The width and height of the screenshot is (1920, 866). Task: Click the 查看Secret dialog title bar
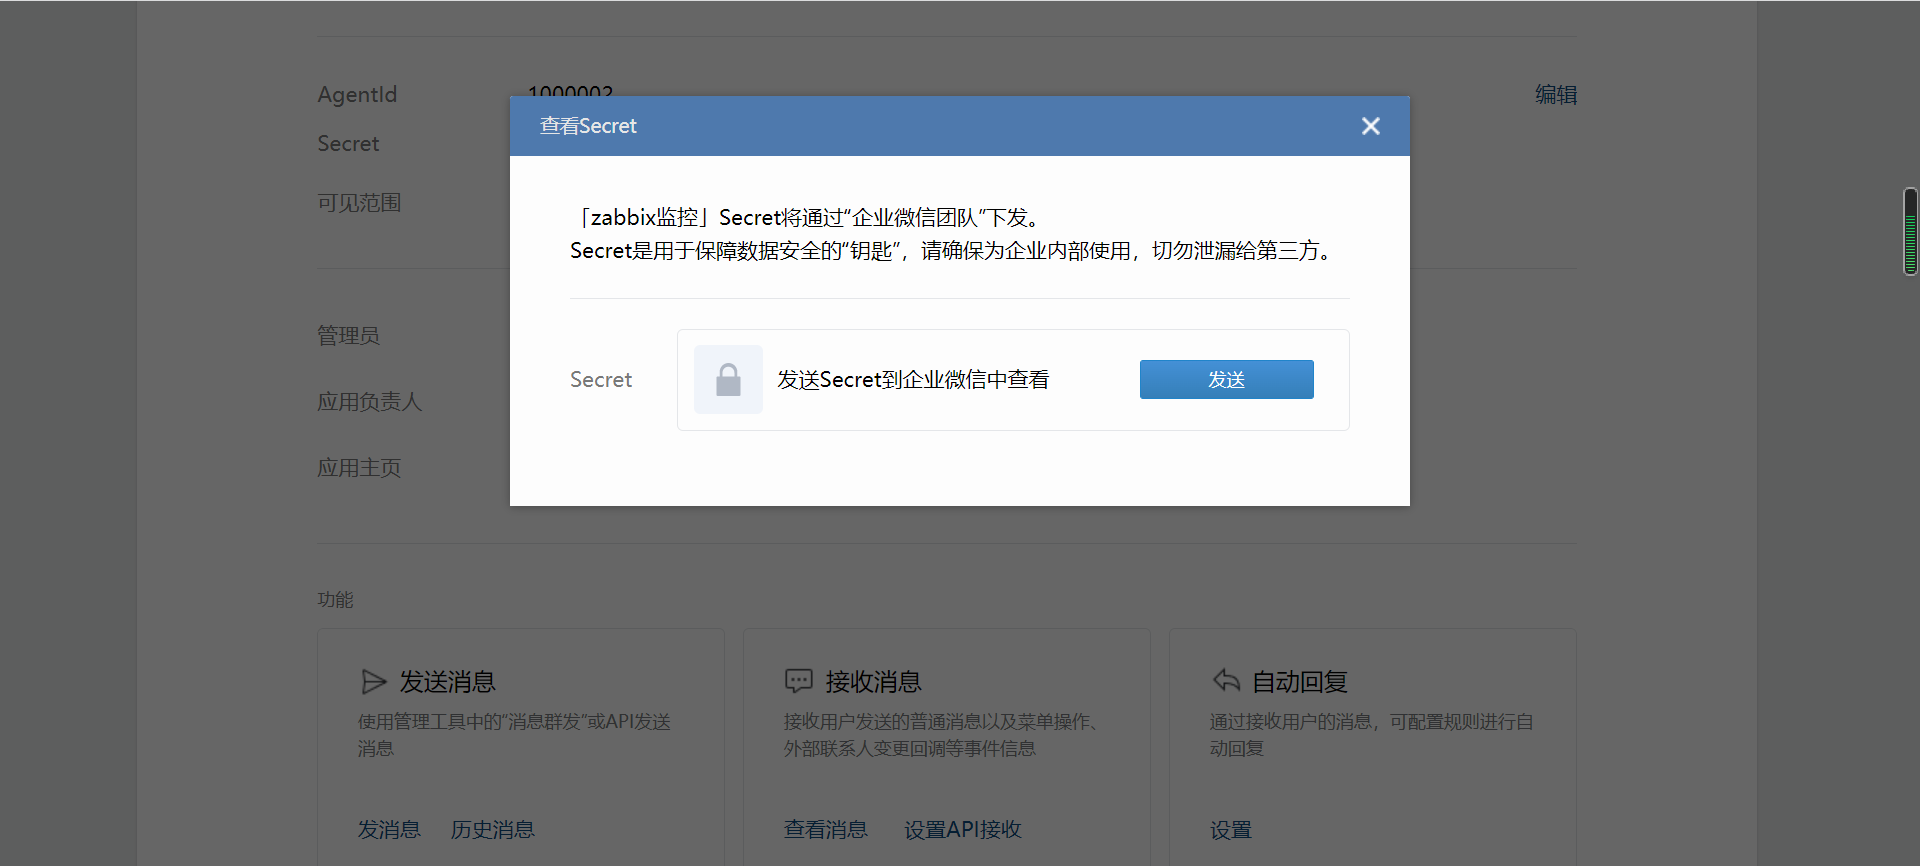tap(900, 126)
